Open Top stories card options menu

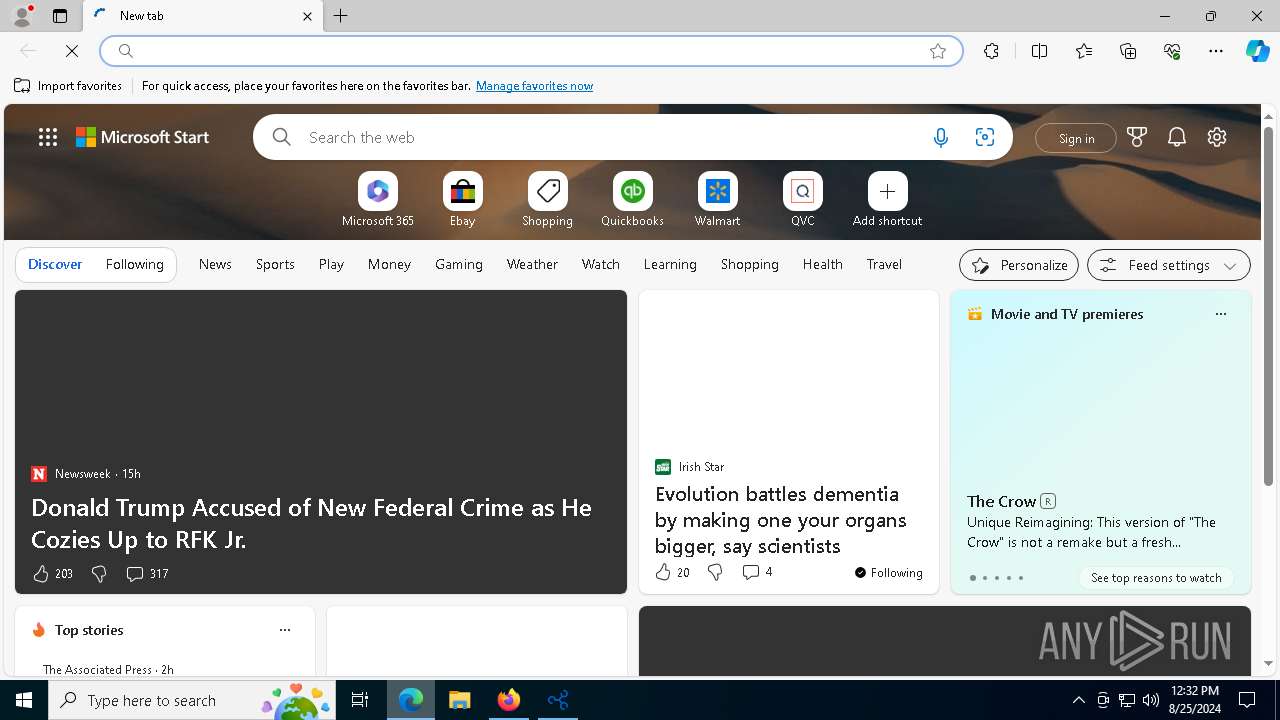(x=285, y=630)
